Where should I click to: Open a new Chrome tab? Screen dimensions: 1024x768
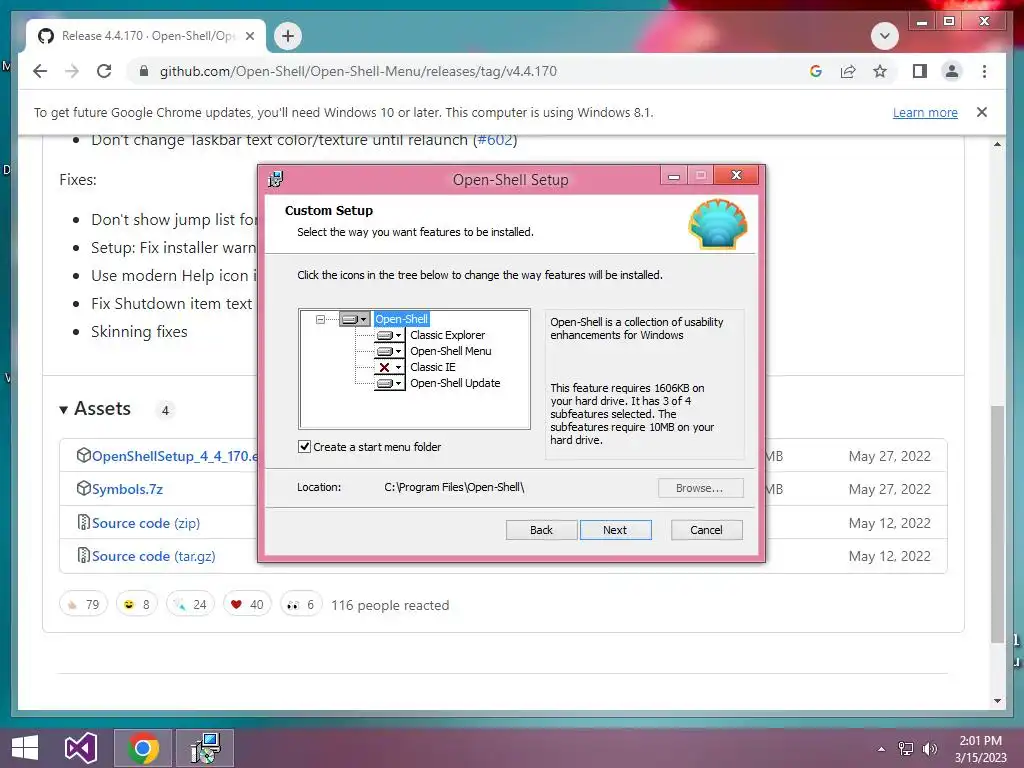point(288,36)
